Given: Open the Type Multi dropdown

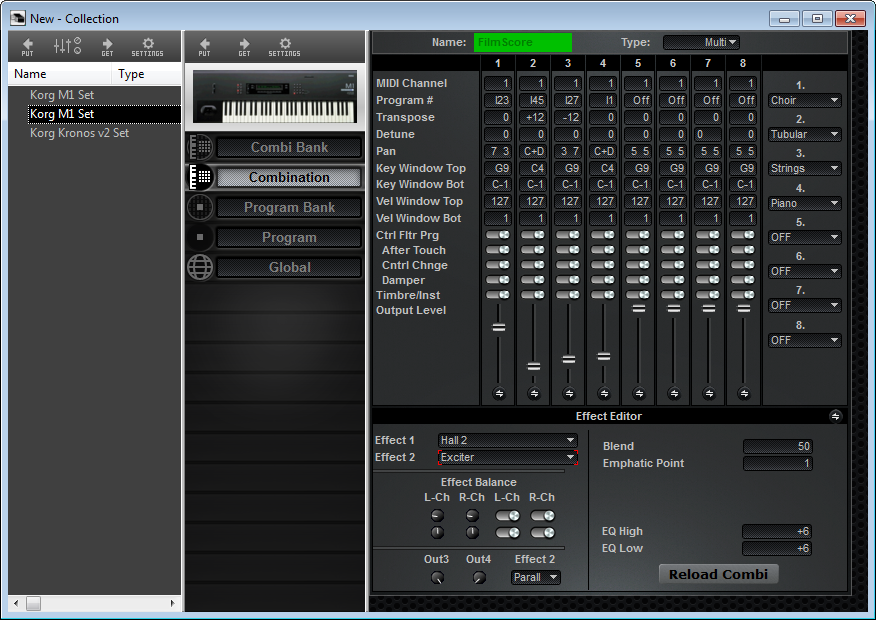Looking at the screenshot, I should pos(701,42).
